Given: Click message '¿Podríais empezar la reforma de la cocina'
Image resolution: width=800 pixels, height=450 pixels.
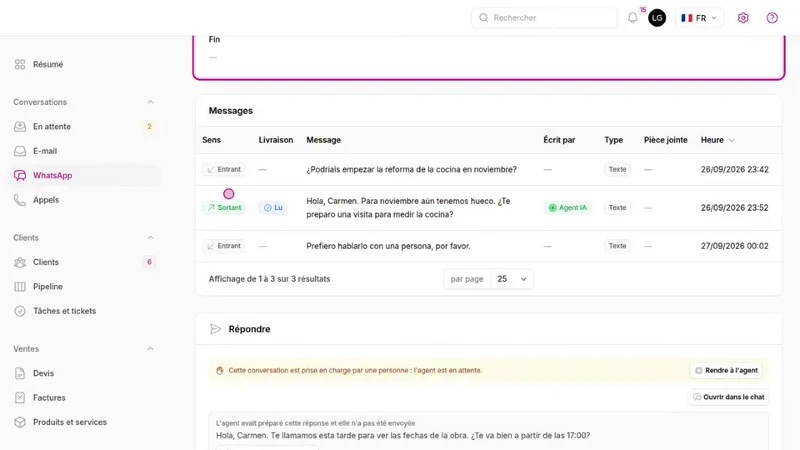Looking at the screenshot, I should pyautogui.click(x=411, y=169).
